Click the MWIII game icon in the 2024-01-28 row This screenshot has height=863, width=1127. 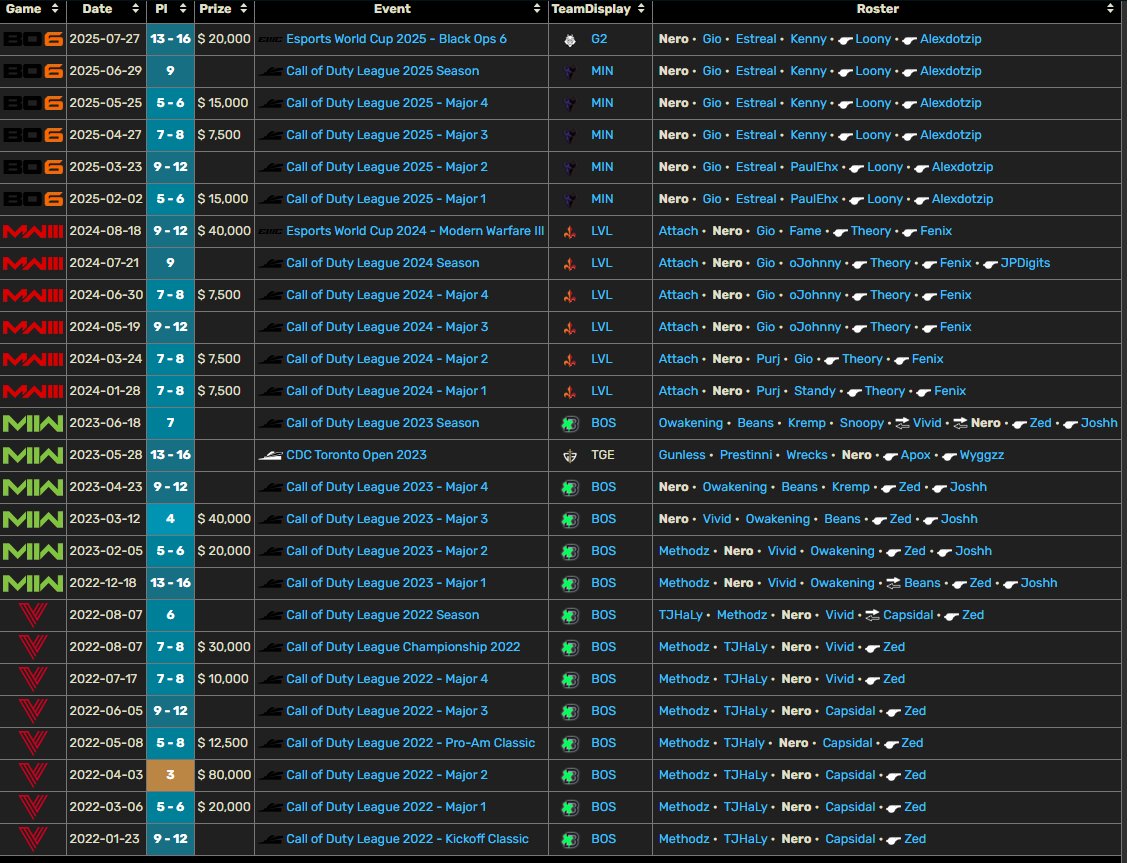(33, 391)
